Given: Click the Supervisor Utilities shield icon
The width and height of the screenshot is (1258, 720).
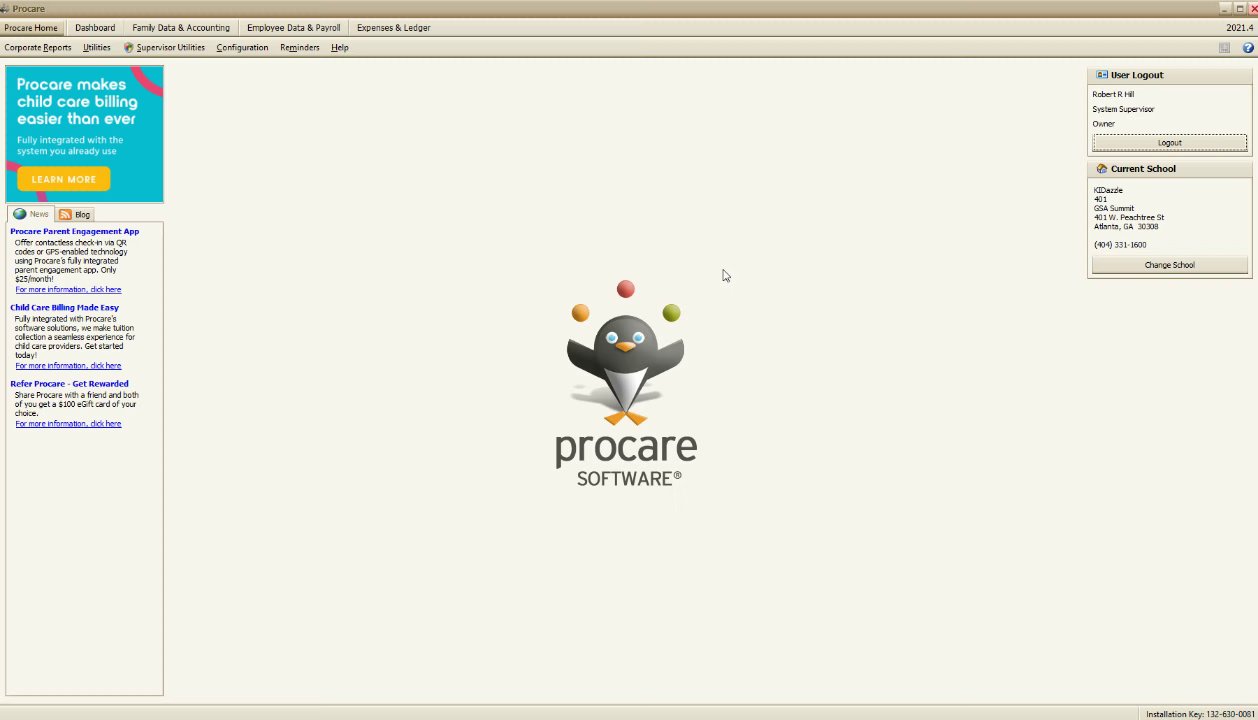Looking at the screenshot, I should [129, 48].
